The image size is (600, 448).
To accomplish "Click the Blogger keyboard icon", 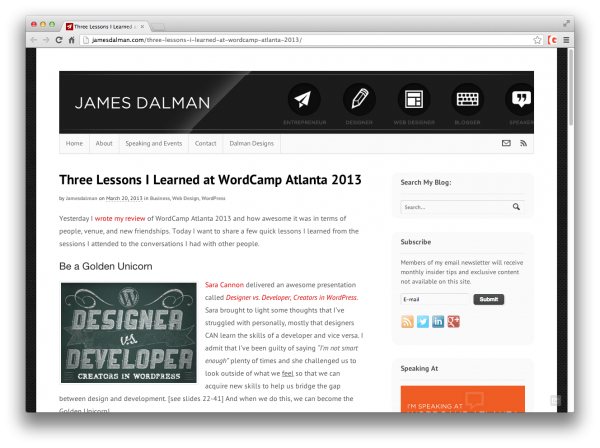I will coord(468,99).
